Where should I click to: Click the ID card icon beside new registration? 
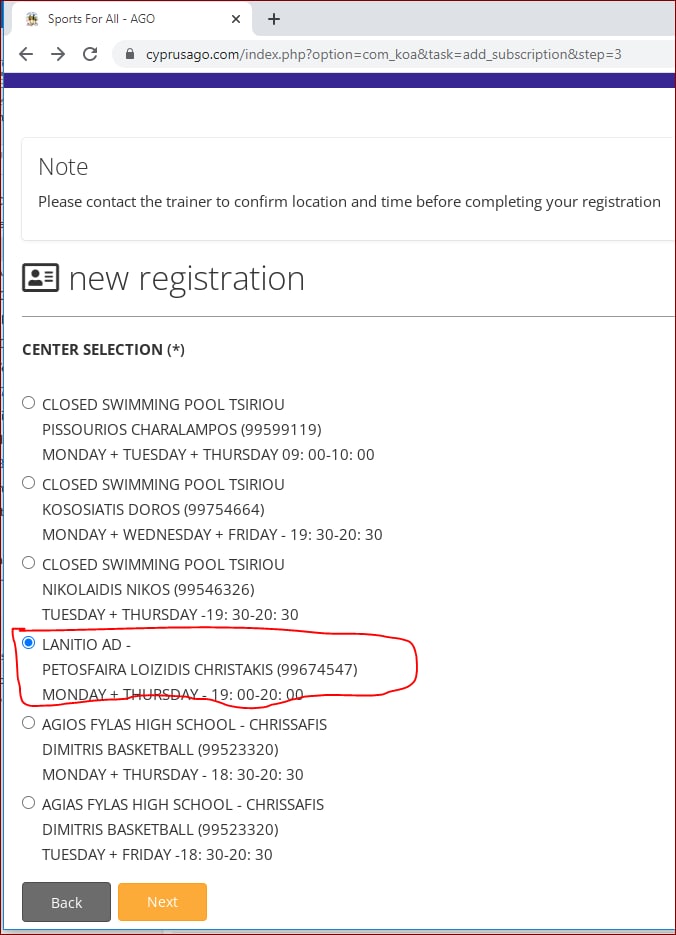coord(41,278)
